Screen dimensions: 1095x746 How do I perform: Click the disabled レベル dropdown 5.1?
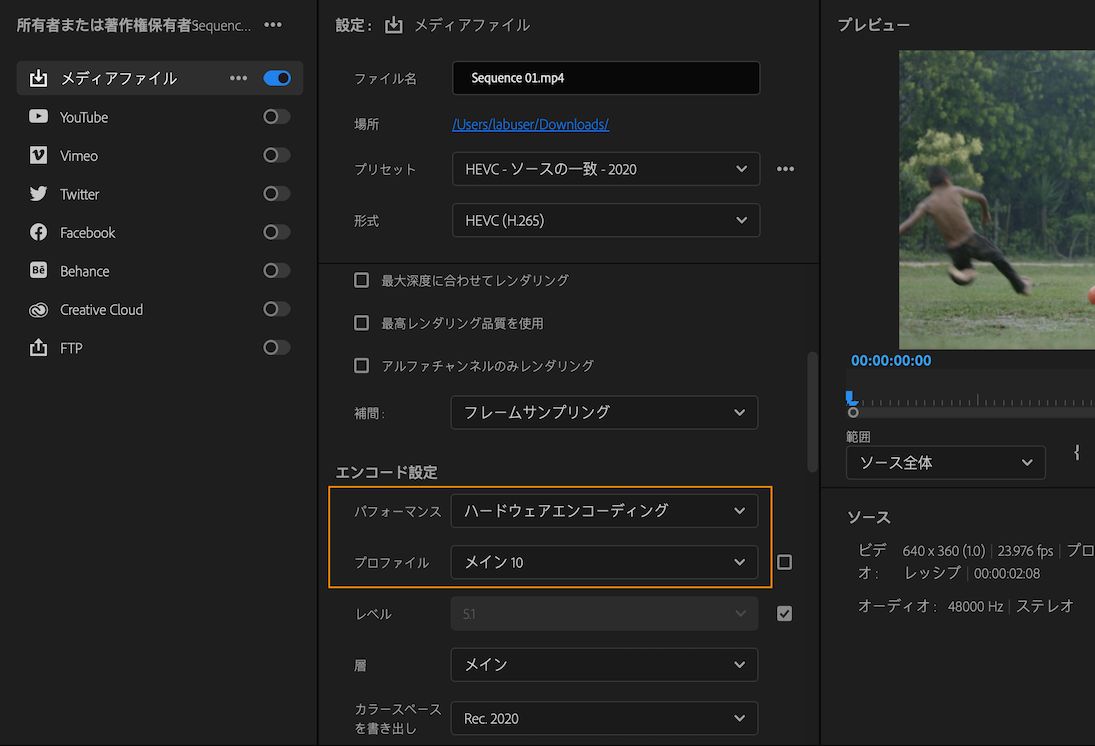(x=604, y=613)
